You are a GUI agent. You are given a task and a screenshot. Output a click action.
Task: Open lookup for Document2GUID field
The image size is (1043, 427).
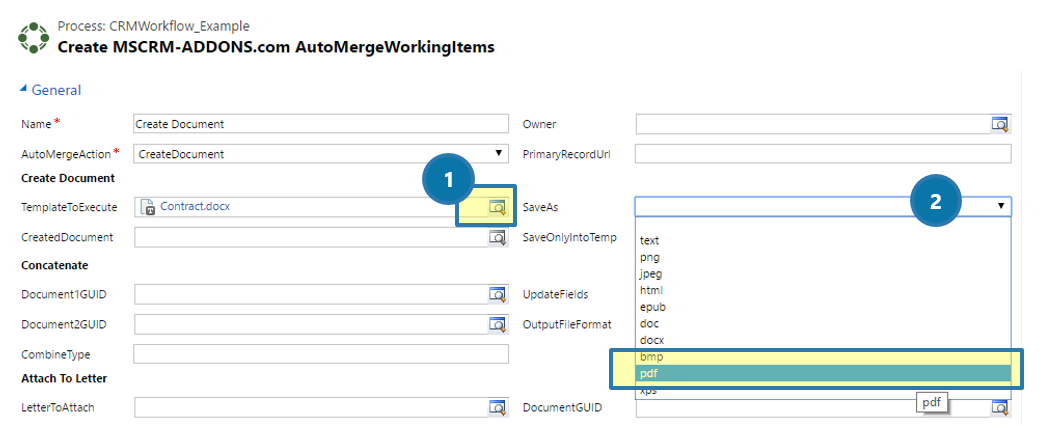coord(498,324)
